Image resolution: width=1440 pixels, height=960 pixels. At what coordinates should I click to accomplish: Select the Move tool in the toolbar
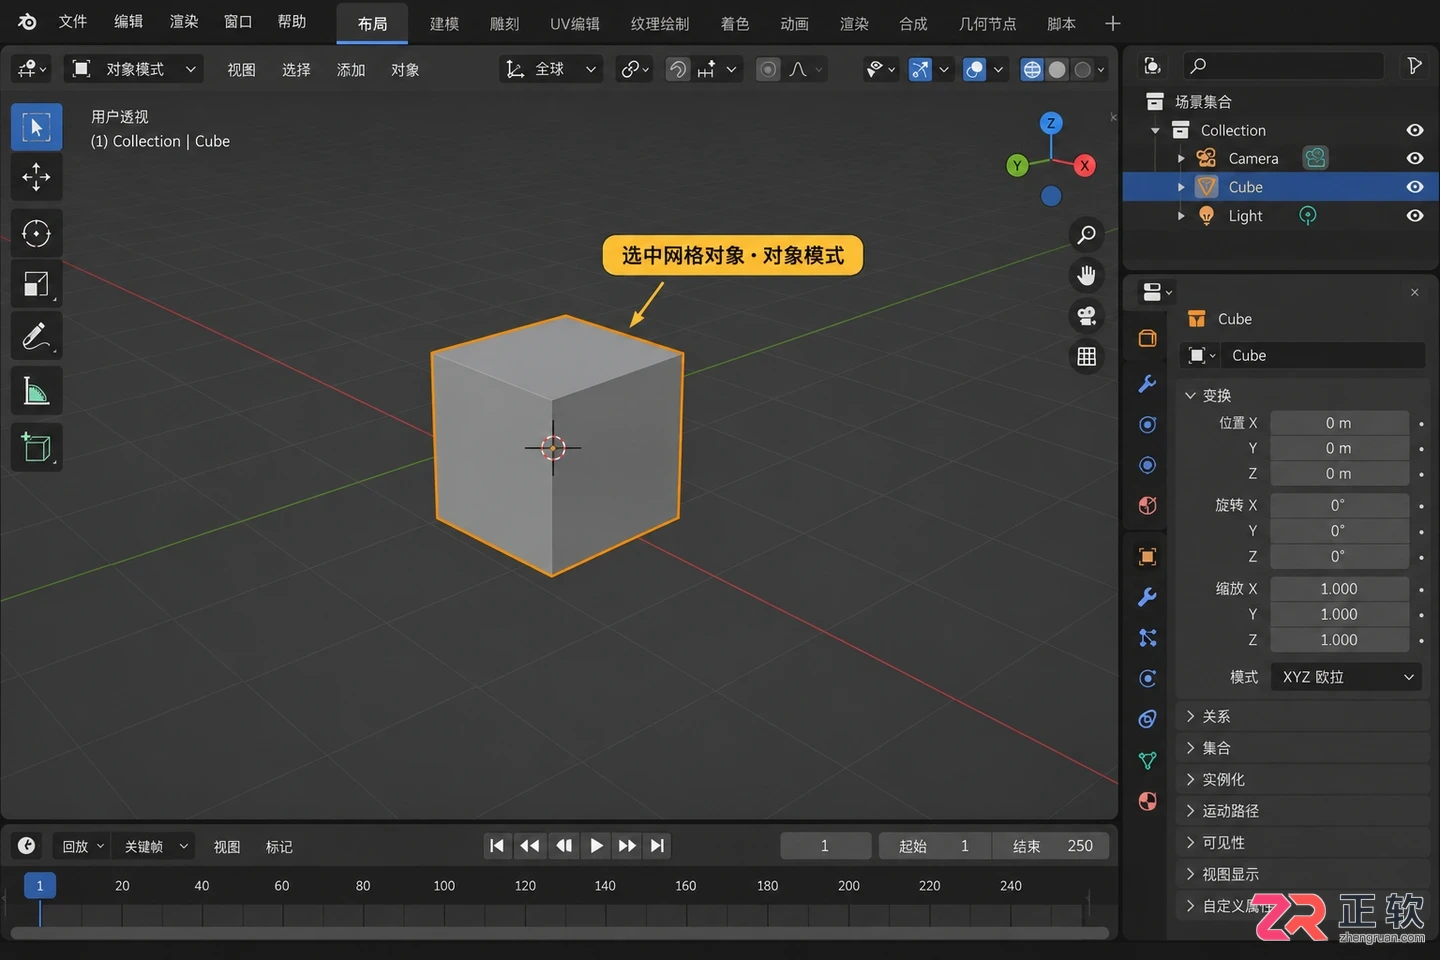36,177
